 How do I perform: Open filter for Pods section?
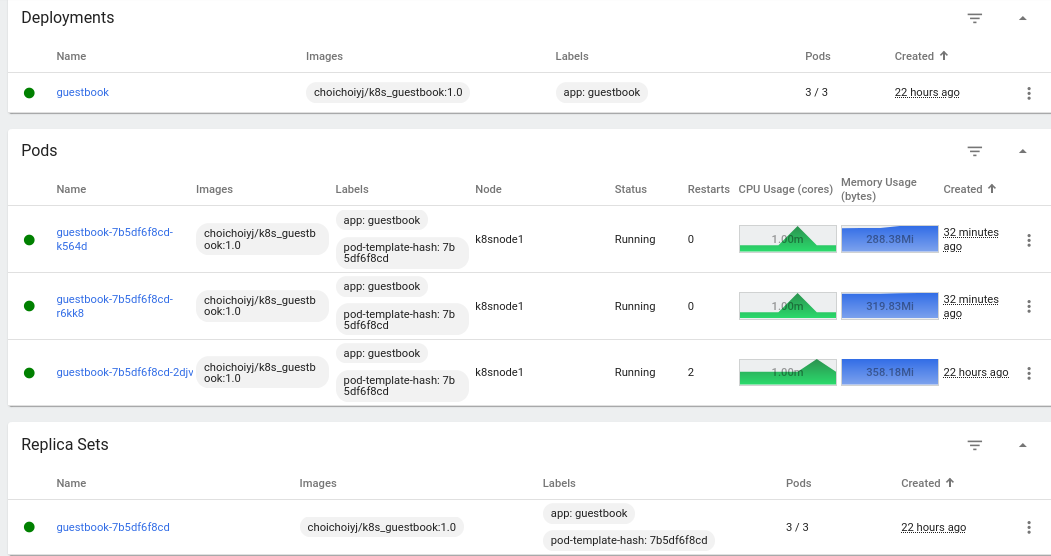coord(975,151)
